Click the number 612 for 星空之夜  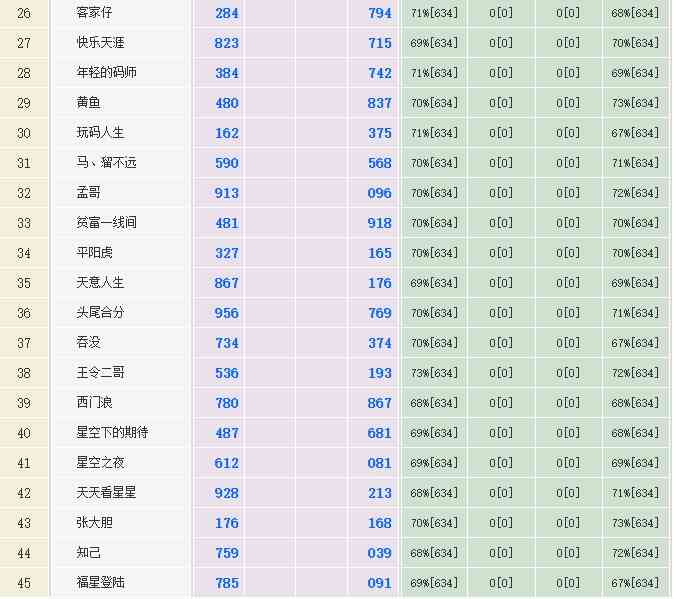tap(226, 463)
